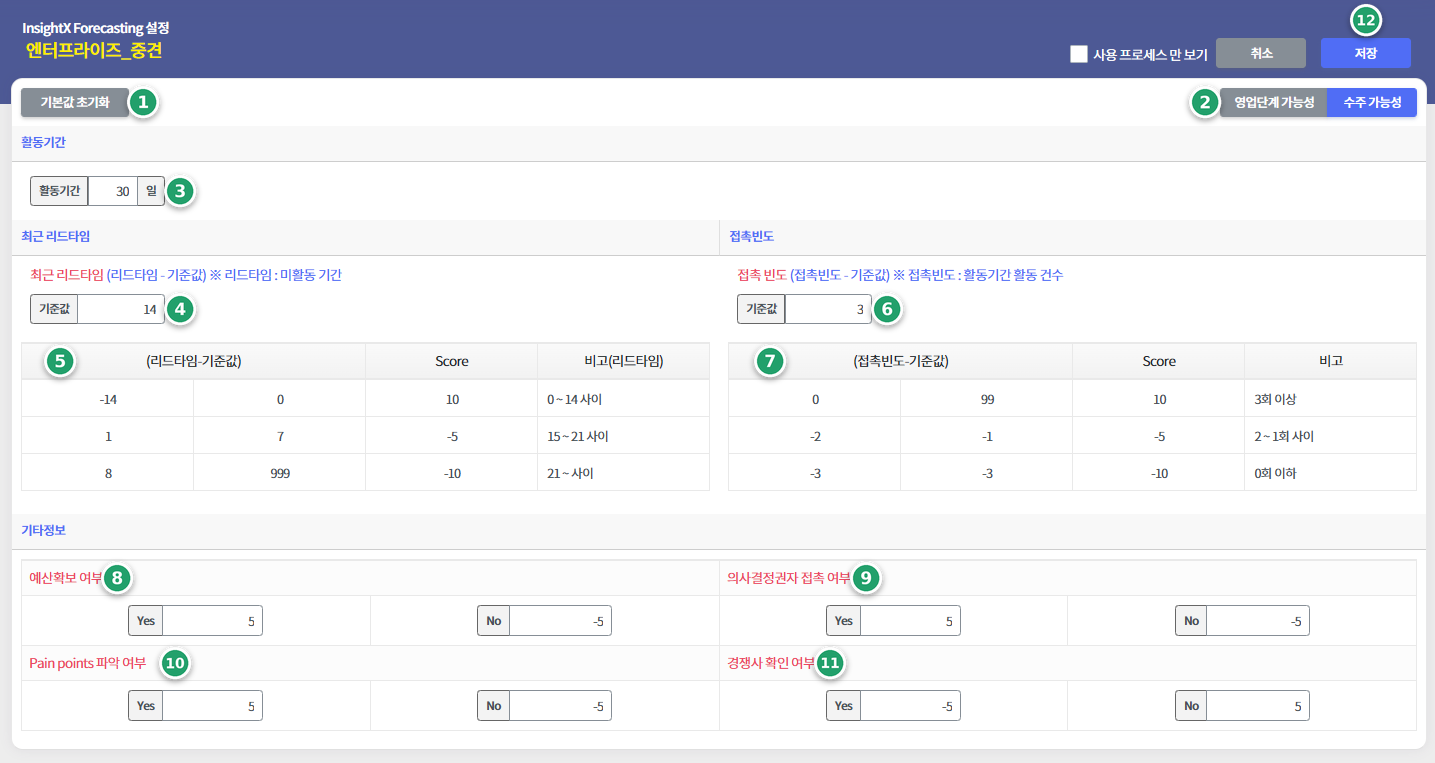Edit the 활동기간 days input field
Viewport: 1435px width, 763px height.
coord(112,191)
